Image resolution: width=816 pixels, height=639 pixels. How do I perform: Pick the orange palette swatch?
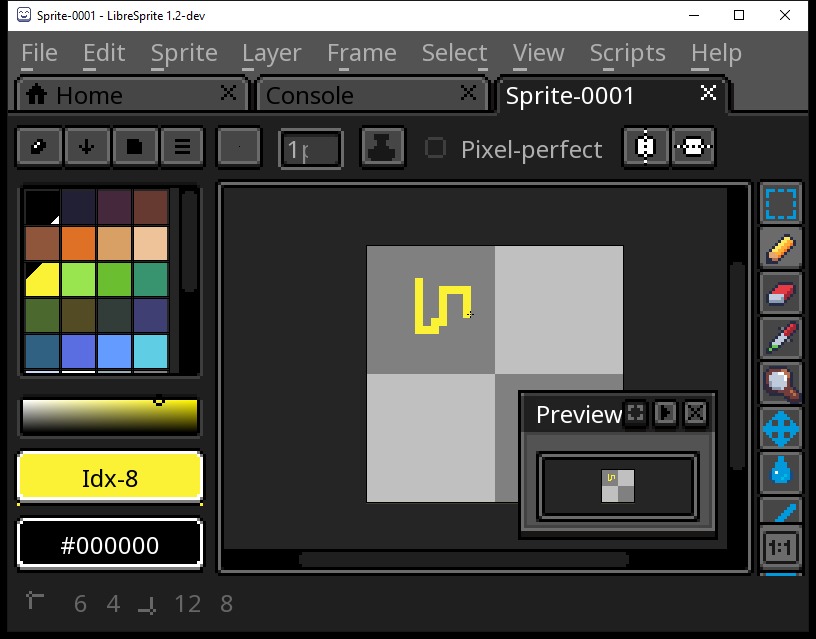pos(78,243)
